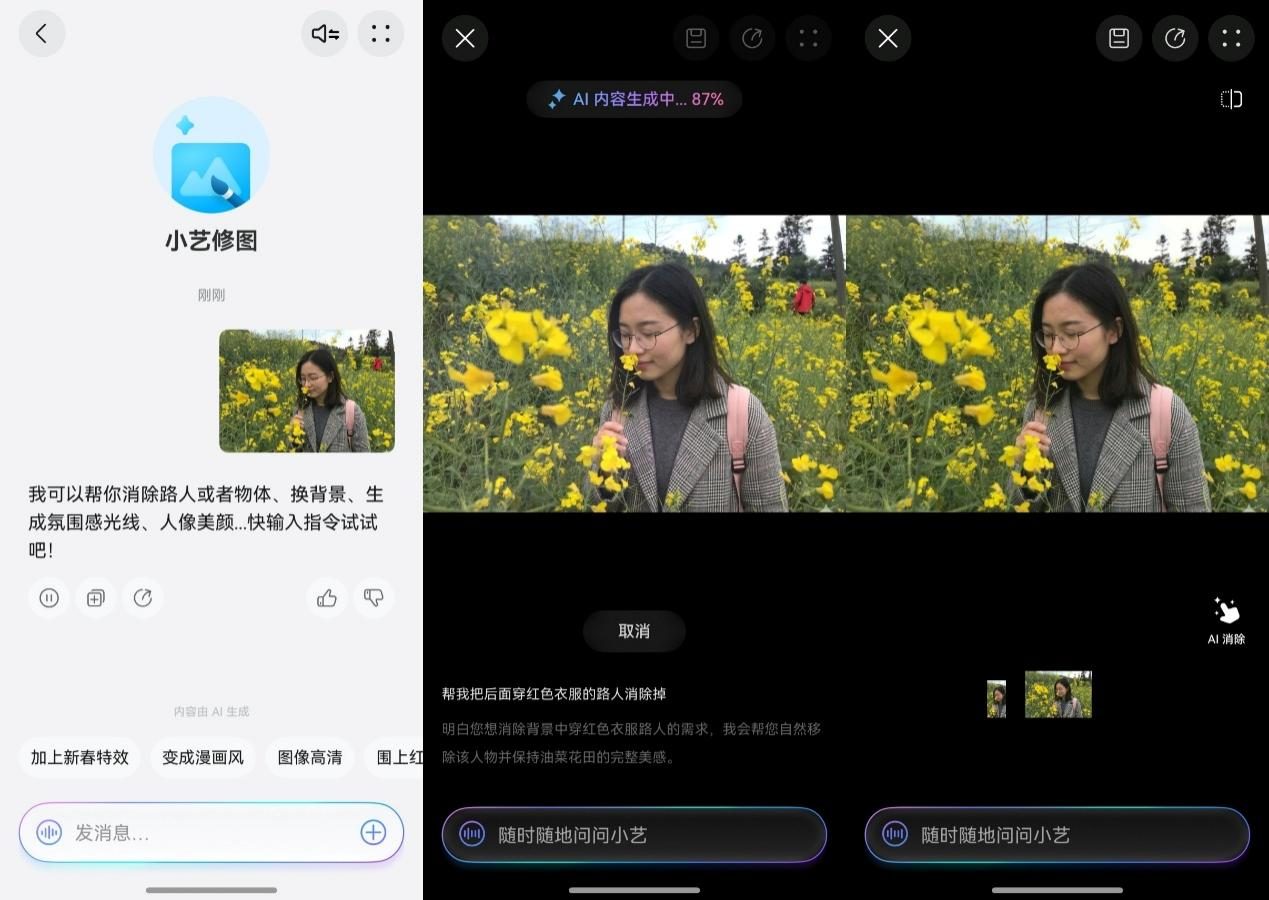The width and height of the screenshot is (1269, 900).
Task: Open the four-dot menu in the chat header
Action: pos(380,34)
